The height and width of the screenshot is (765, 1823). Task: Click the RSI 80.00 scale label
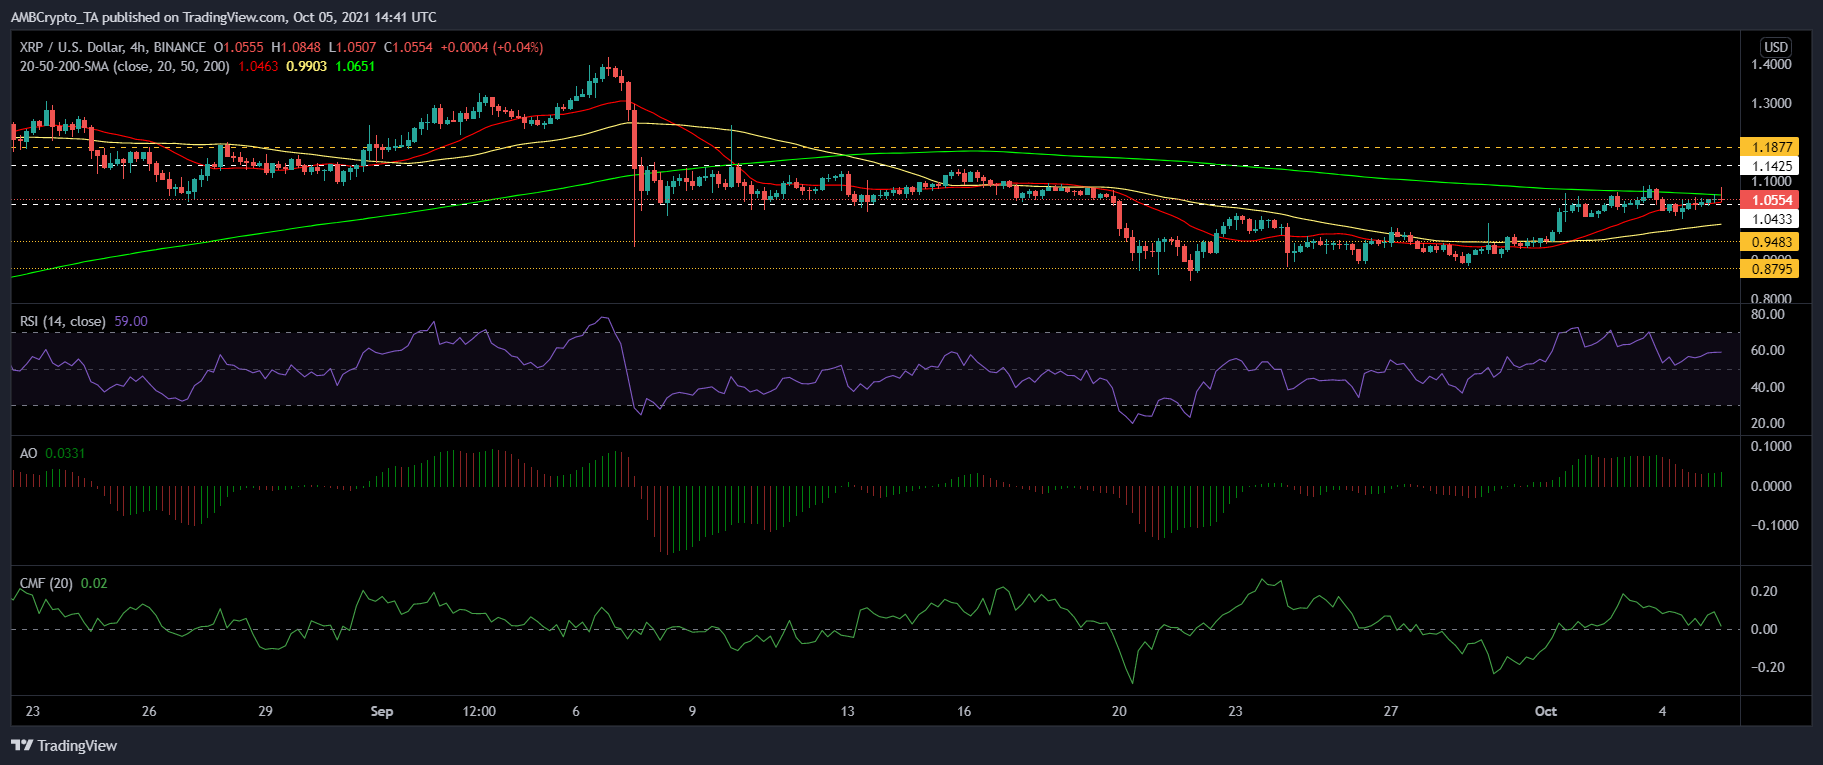pos(1768,314)
